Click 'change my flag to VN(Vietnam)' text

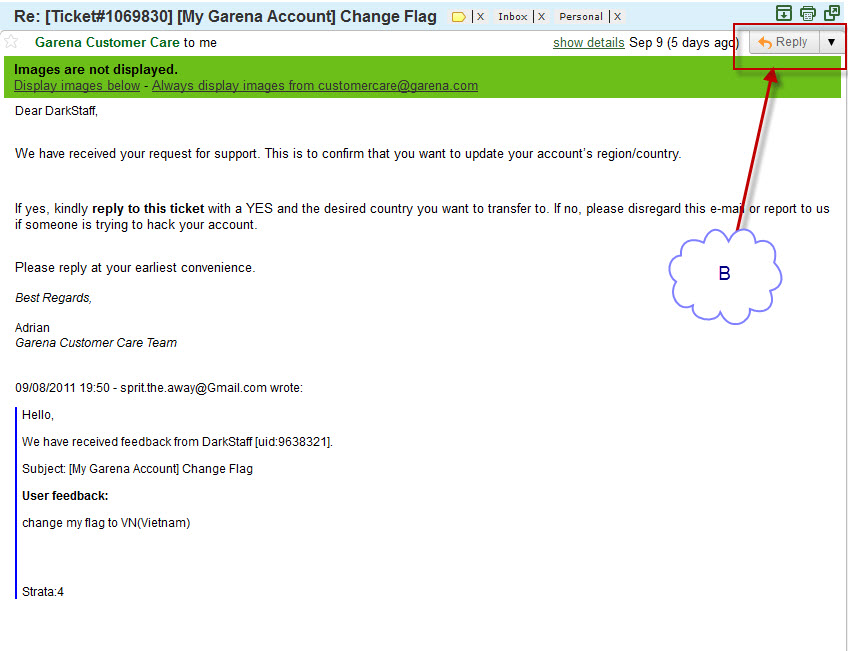click(x=106, y=523)
